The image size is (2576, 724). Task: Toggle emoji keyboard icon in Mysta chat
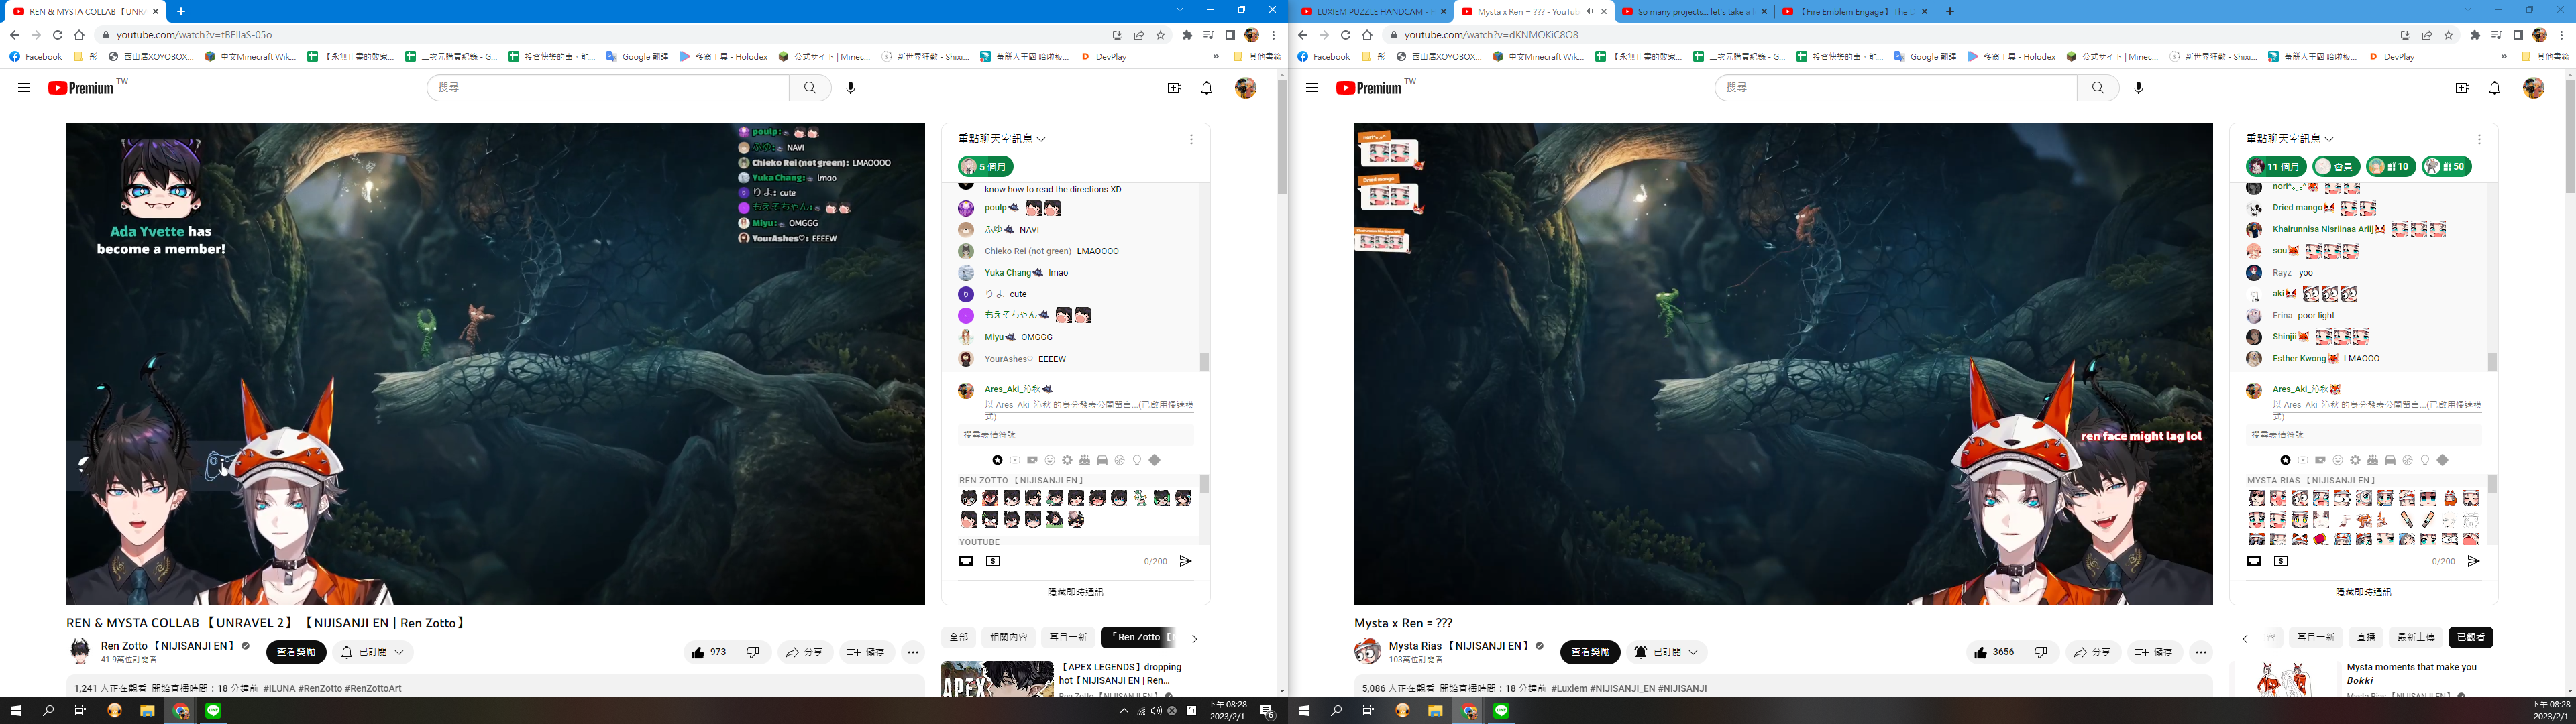[2254, 562]
